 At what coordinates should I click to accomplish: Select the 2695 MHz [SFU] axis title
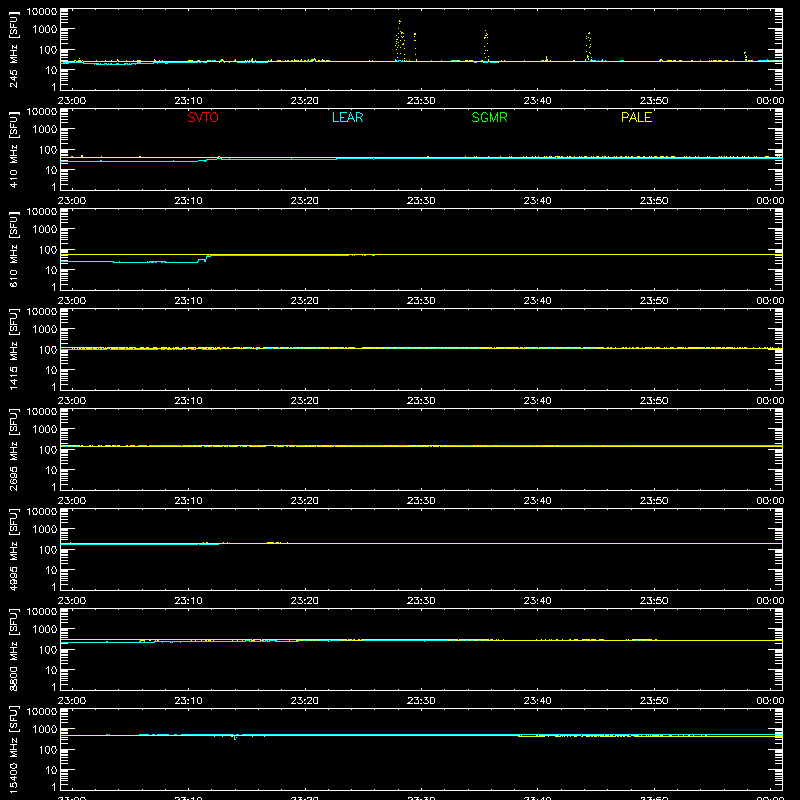click(x=13, y=449)
